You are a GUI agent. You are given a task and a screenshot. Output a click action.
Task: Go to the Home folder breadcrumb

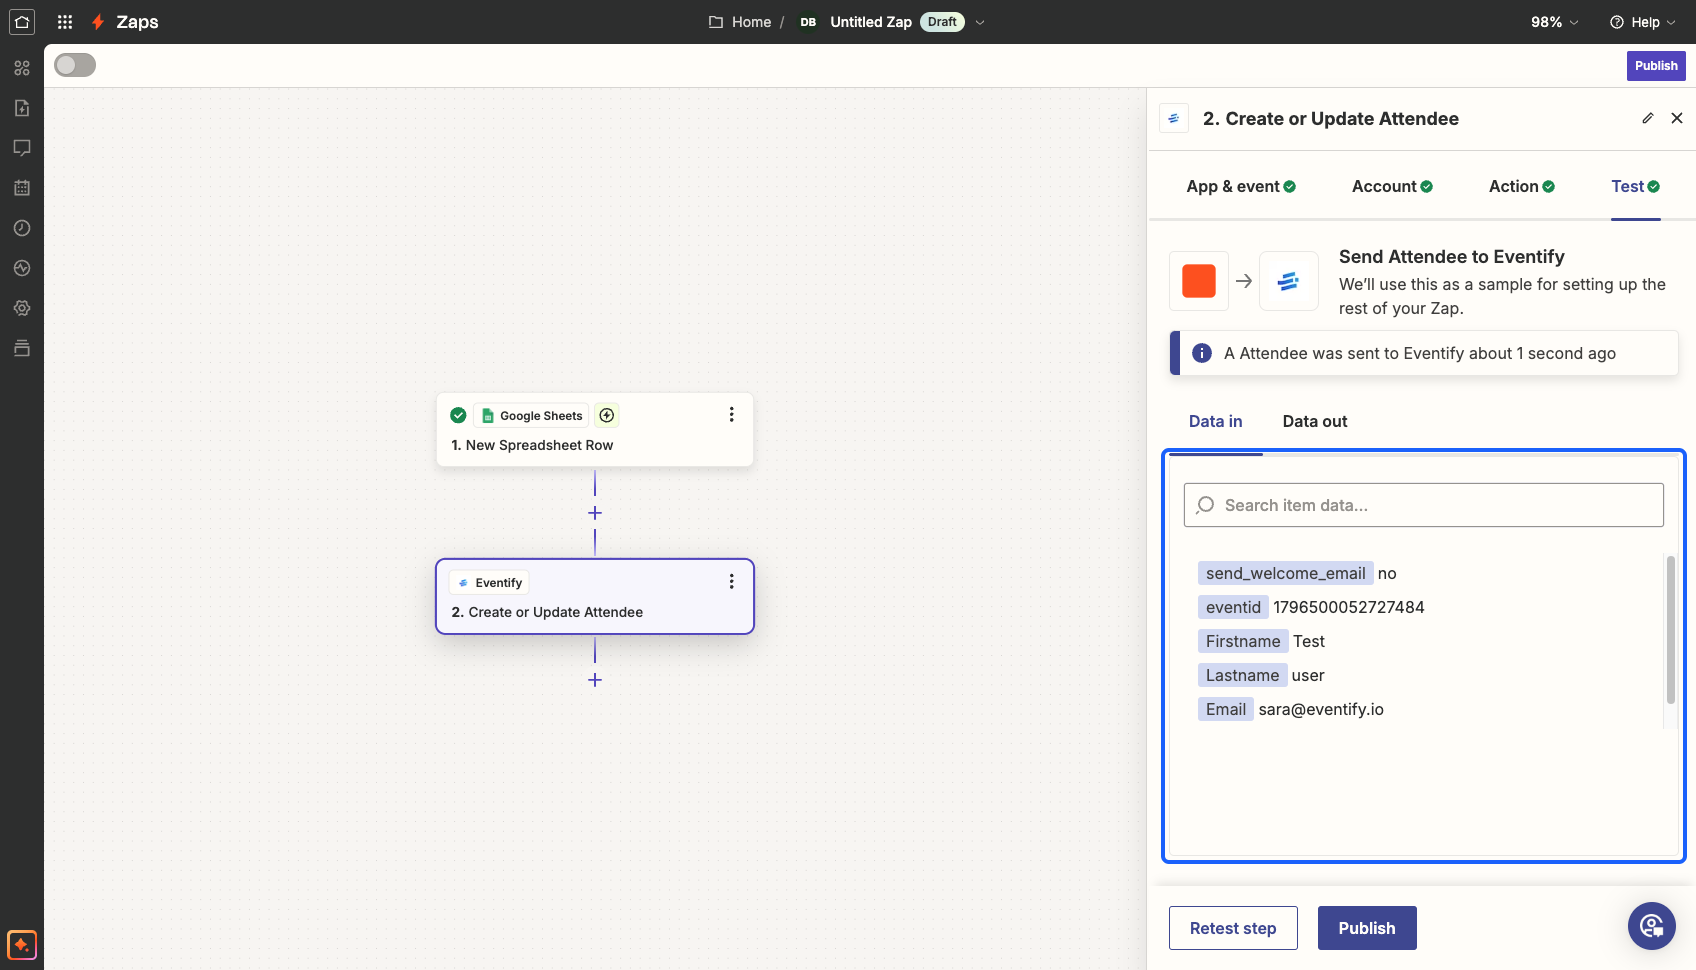tap(740, 22)
